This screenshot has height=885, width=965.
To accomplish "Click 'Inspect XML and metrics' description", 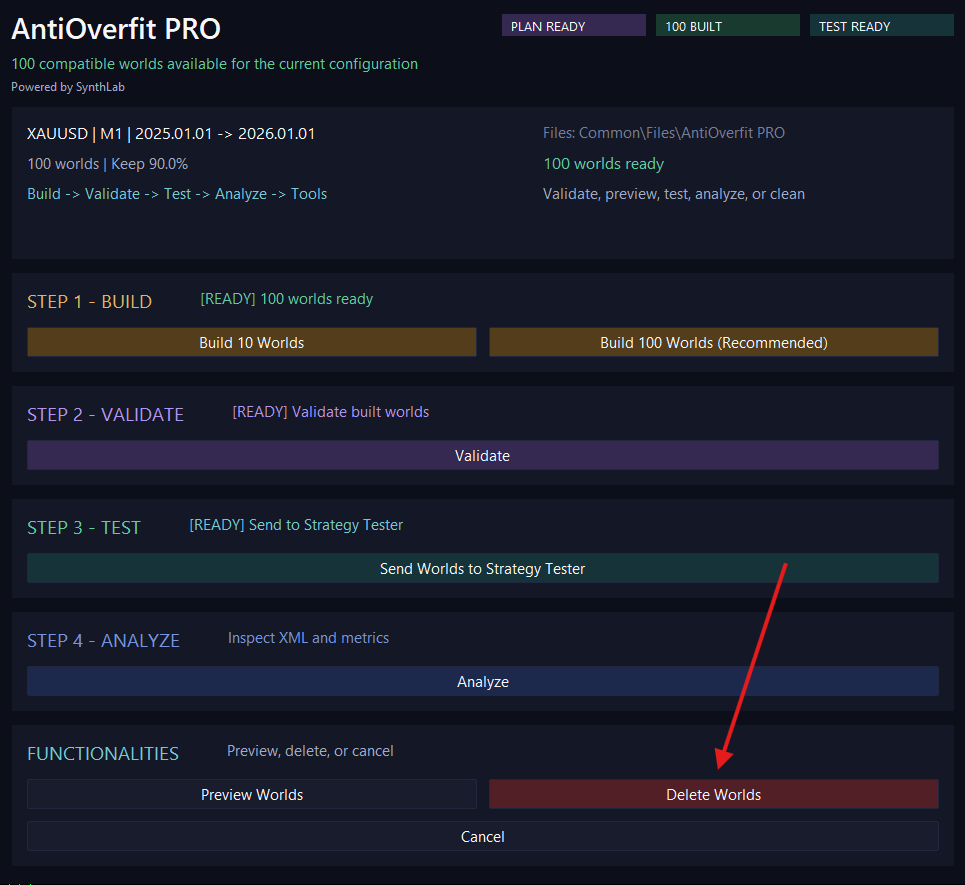I will [x=308, y=638].
